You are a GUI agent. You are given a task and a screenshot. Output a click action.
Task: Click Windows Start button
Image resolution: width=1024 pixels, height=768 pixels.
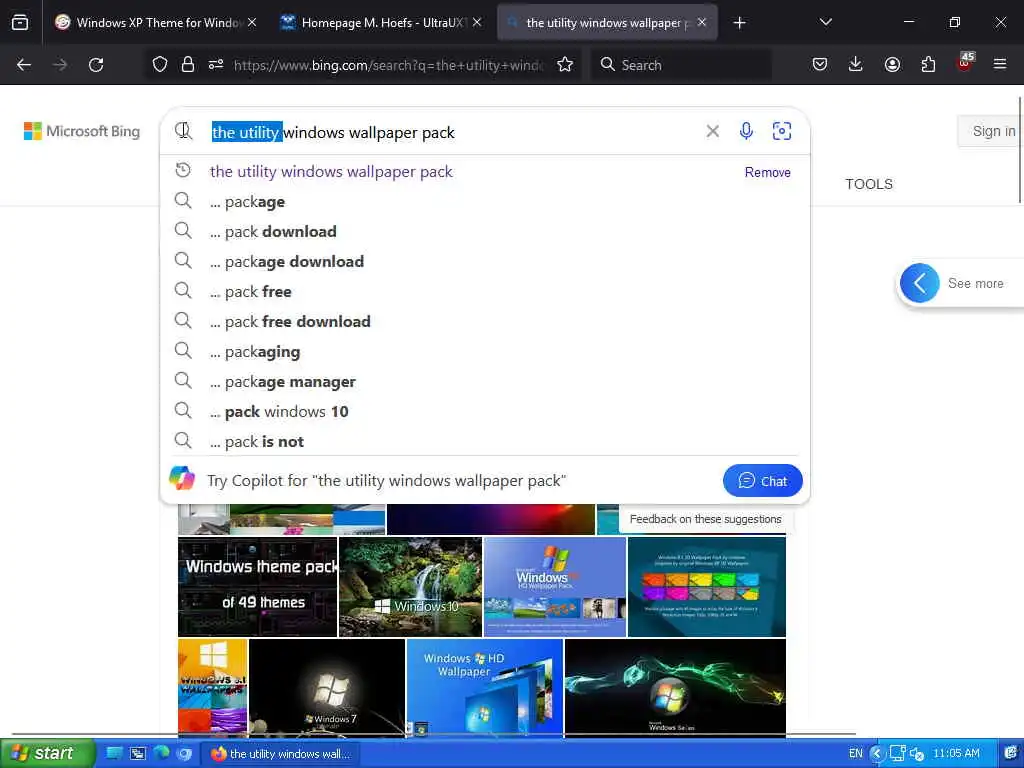(x=46, y=754)
